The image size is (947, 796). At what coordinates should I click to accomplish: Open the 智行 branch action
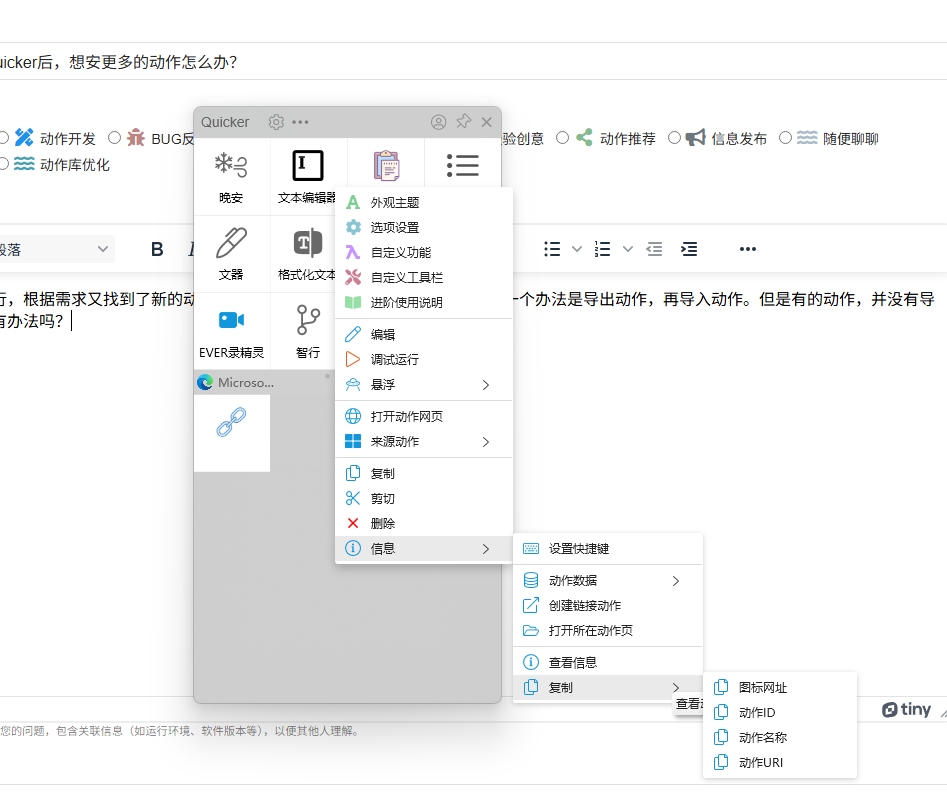tap(307, 331)
